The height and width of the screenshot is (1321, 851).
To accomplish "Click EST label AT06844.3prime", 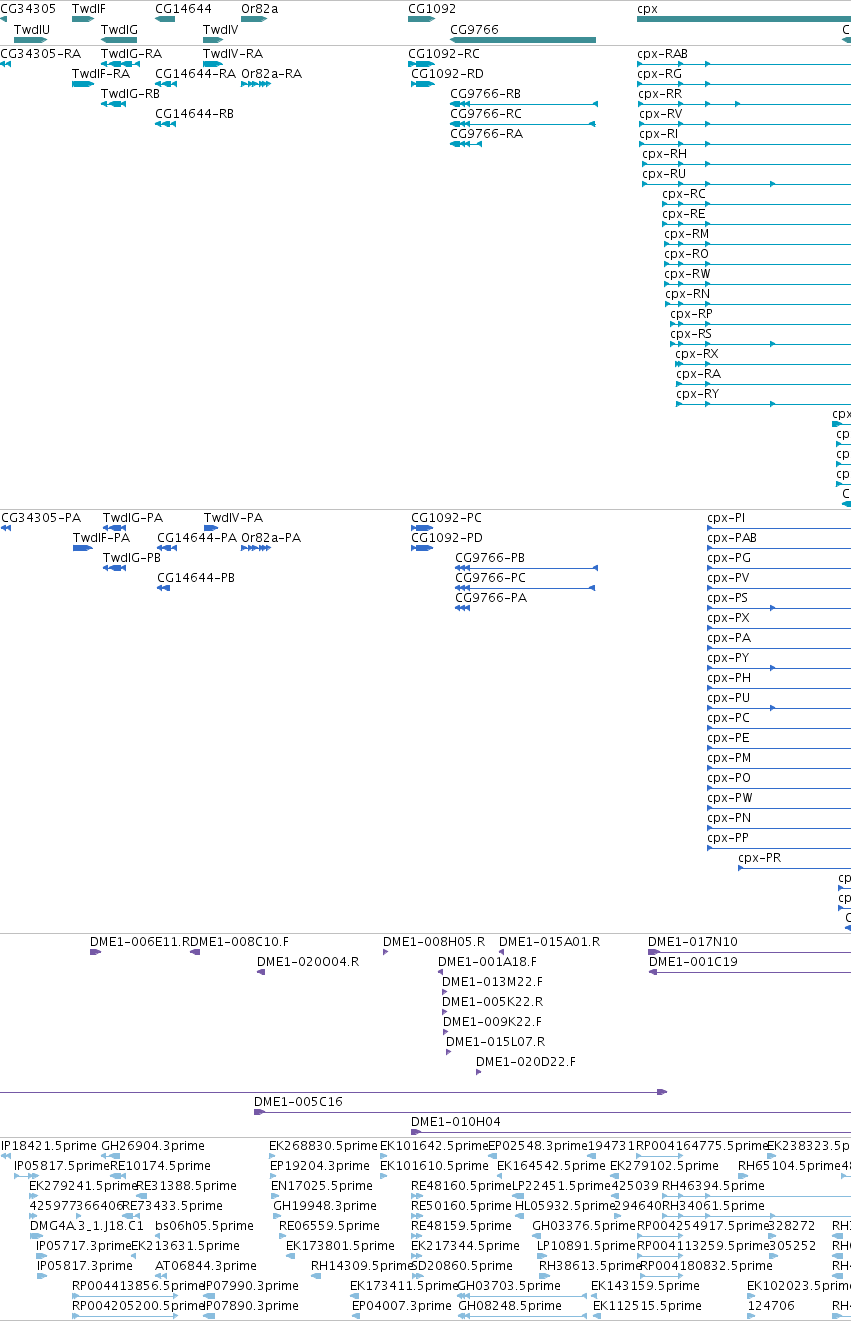I will point(207,1266).
